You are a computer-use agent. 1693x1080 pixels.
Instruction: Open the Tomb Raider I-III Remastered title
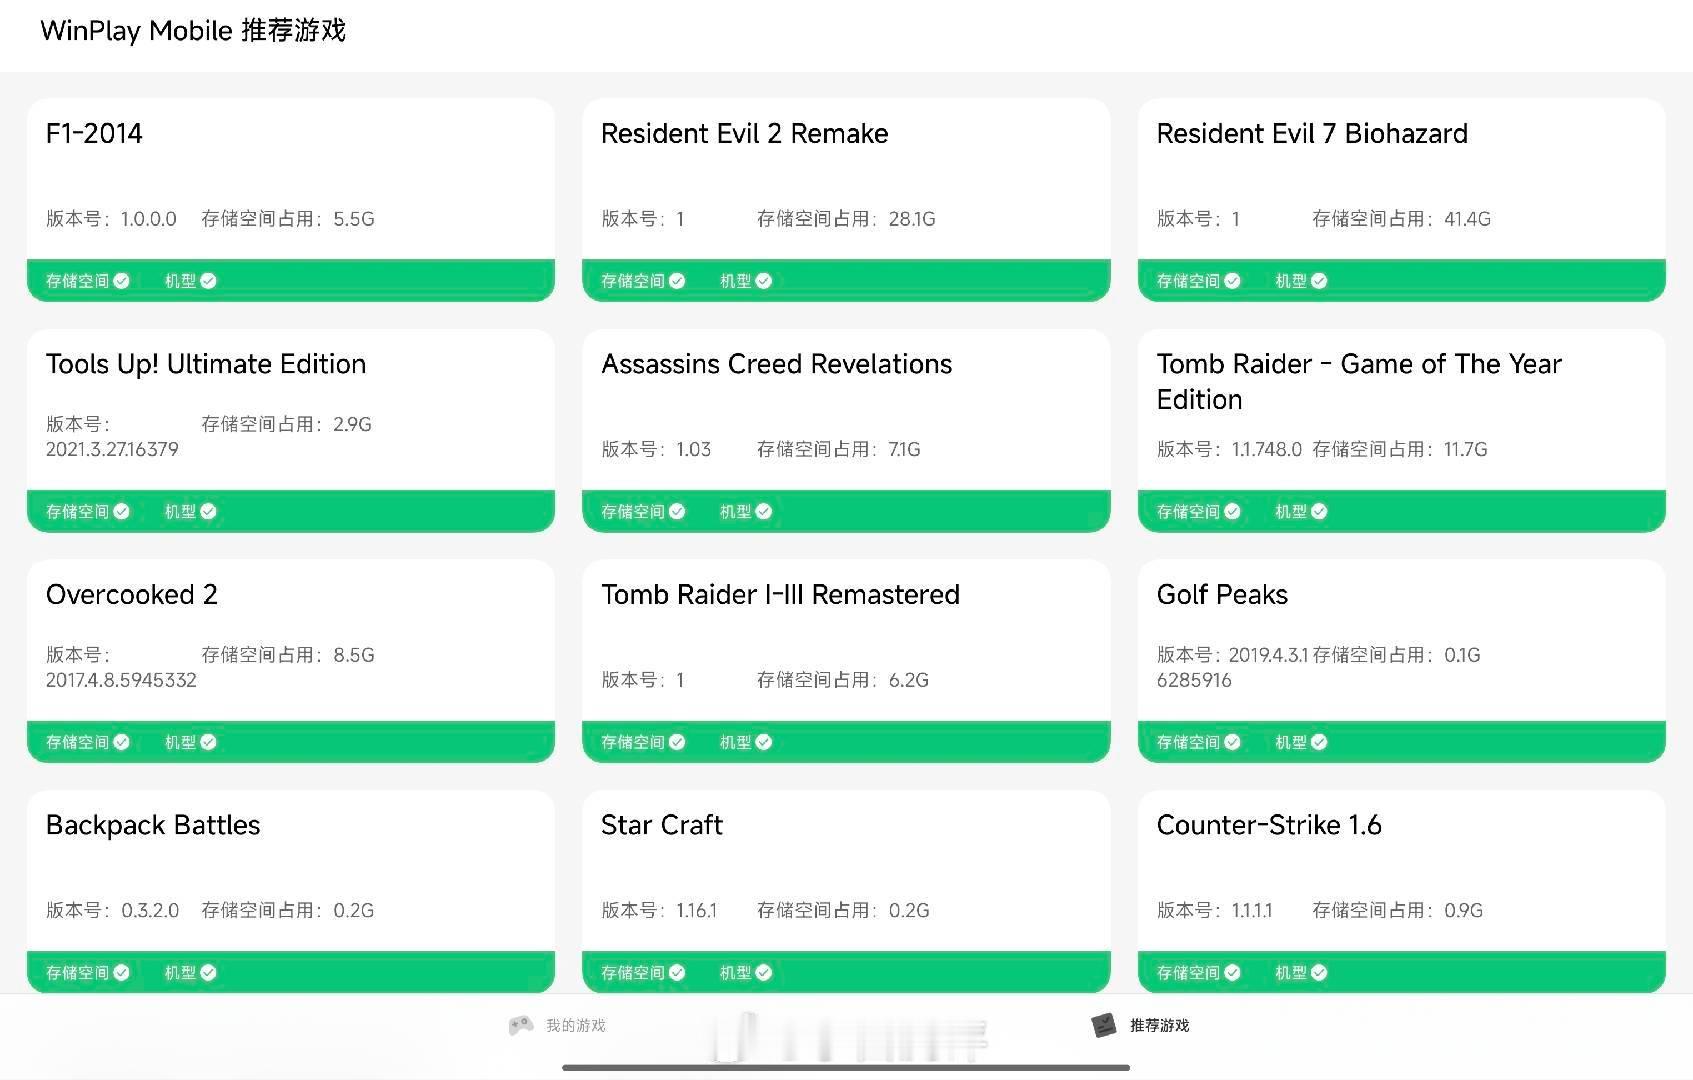coord(781,594)
